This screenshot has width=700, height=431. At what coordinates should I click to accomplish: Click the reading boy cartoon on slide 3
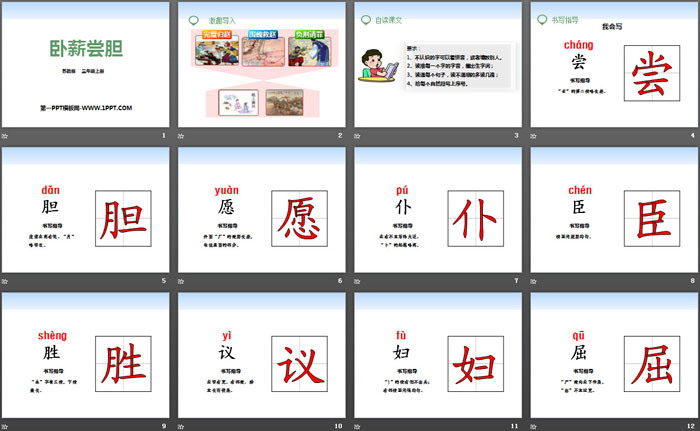[379, 66]
